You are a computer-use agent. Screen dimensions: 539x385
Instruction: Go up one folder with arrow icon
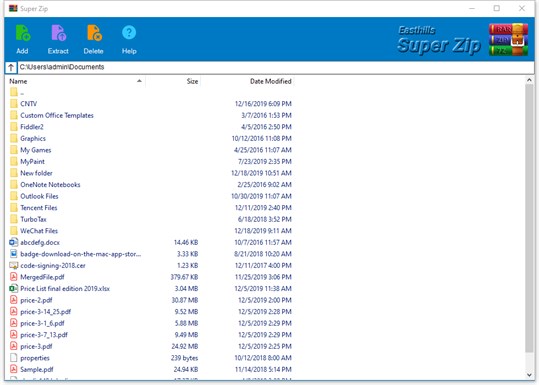[x=11, y=67]
